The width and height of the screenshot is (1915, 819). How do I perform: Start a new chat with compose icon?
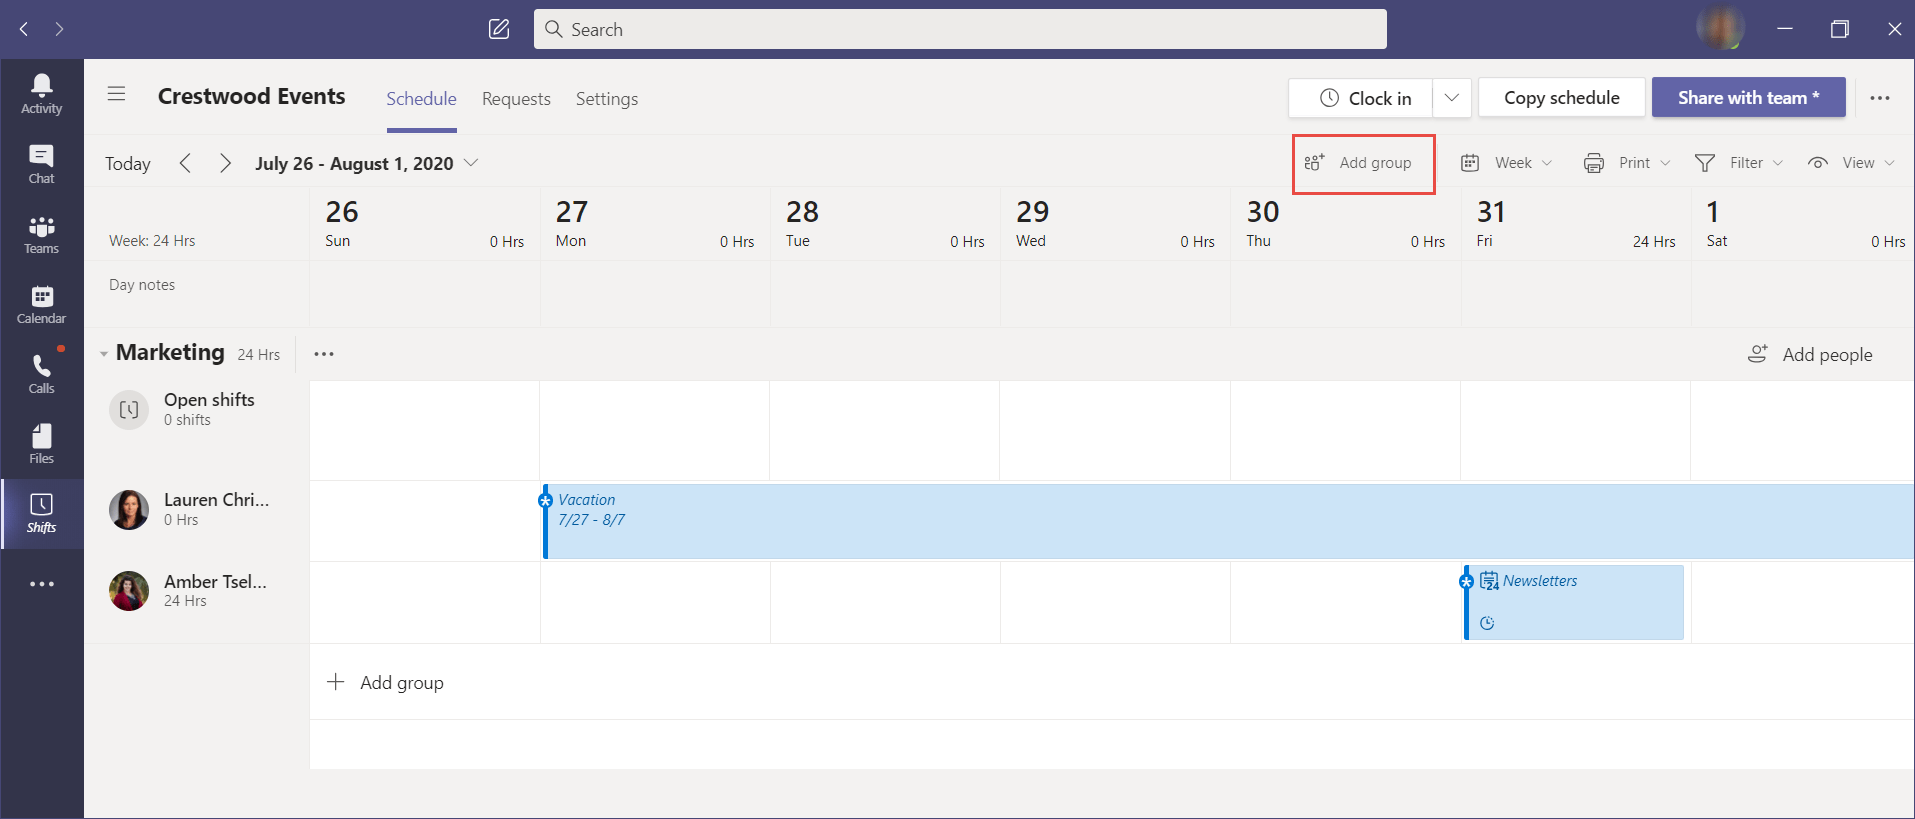coord(499,29)
